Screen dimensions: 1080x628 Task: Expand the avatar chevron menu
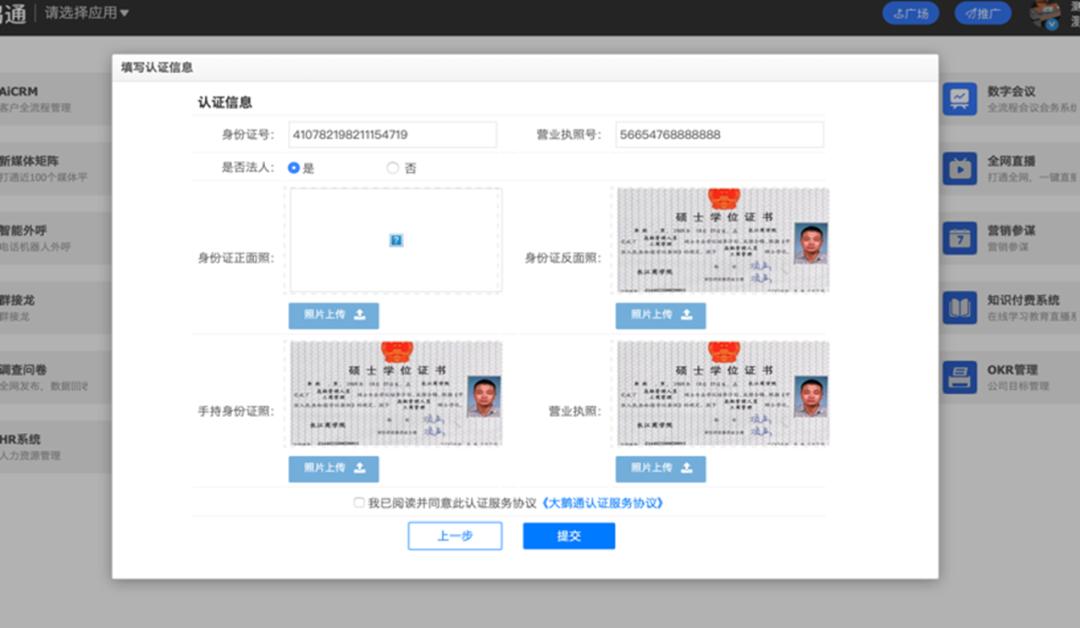tap(1050, 22)
